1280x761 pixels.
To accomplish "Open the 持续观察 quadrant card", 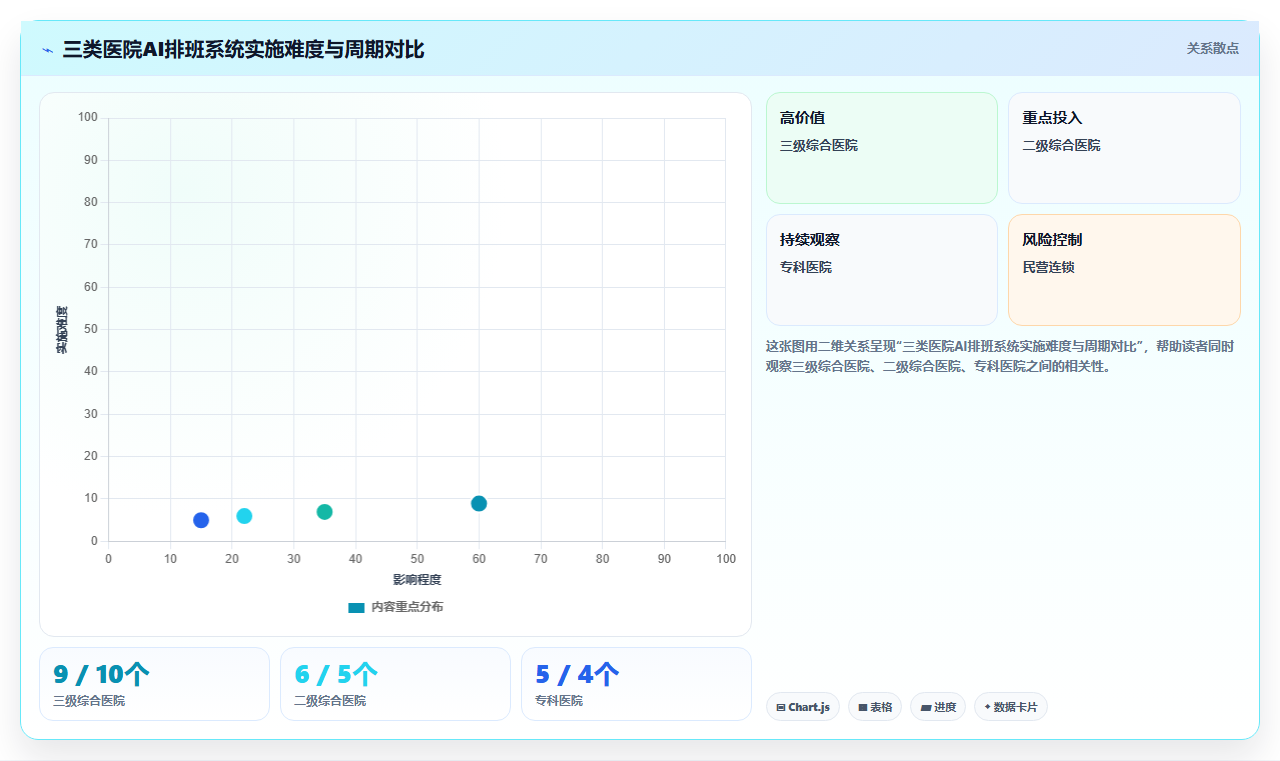I will point(882,270).
